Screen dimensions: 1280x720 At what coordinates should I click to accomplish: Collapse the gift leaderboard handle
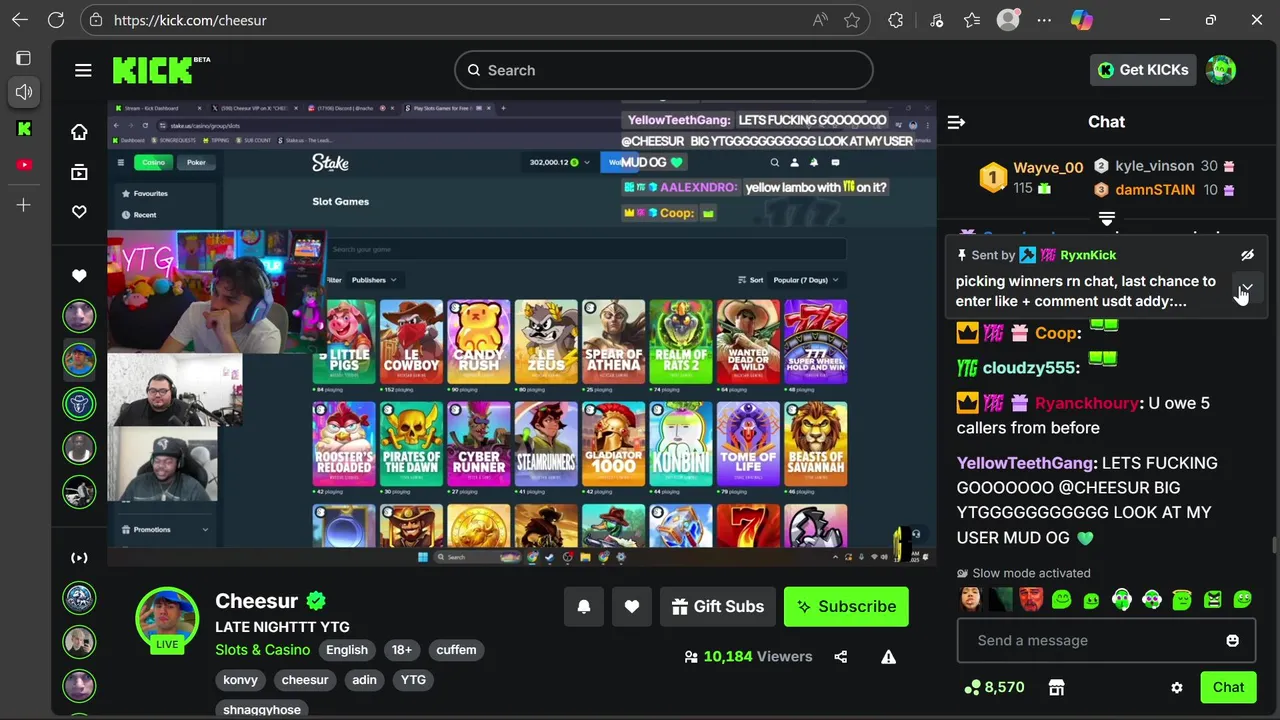(x=1107, y=218)
